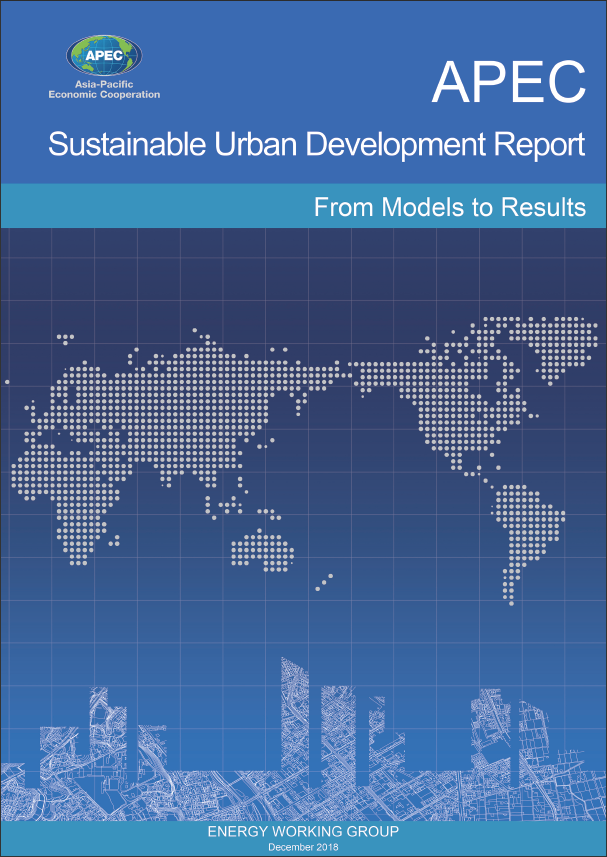Click the 'From Models to Results' subtitle
This screenshot has height=857, width=607.
[450, 207]
